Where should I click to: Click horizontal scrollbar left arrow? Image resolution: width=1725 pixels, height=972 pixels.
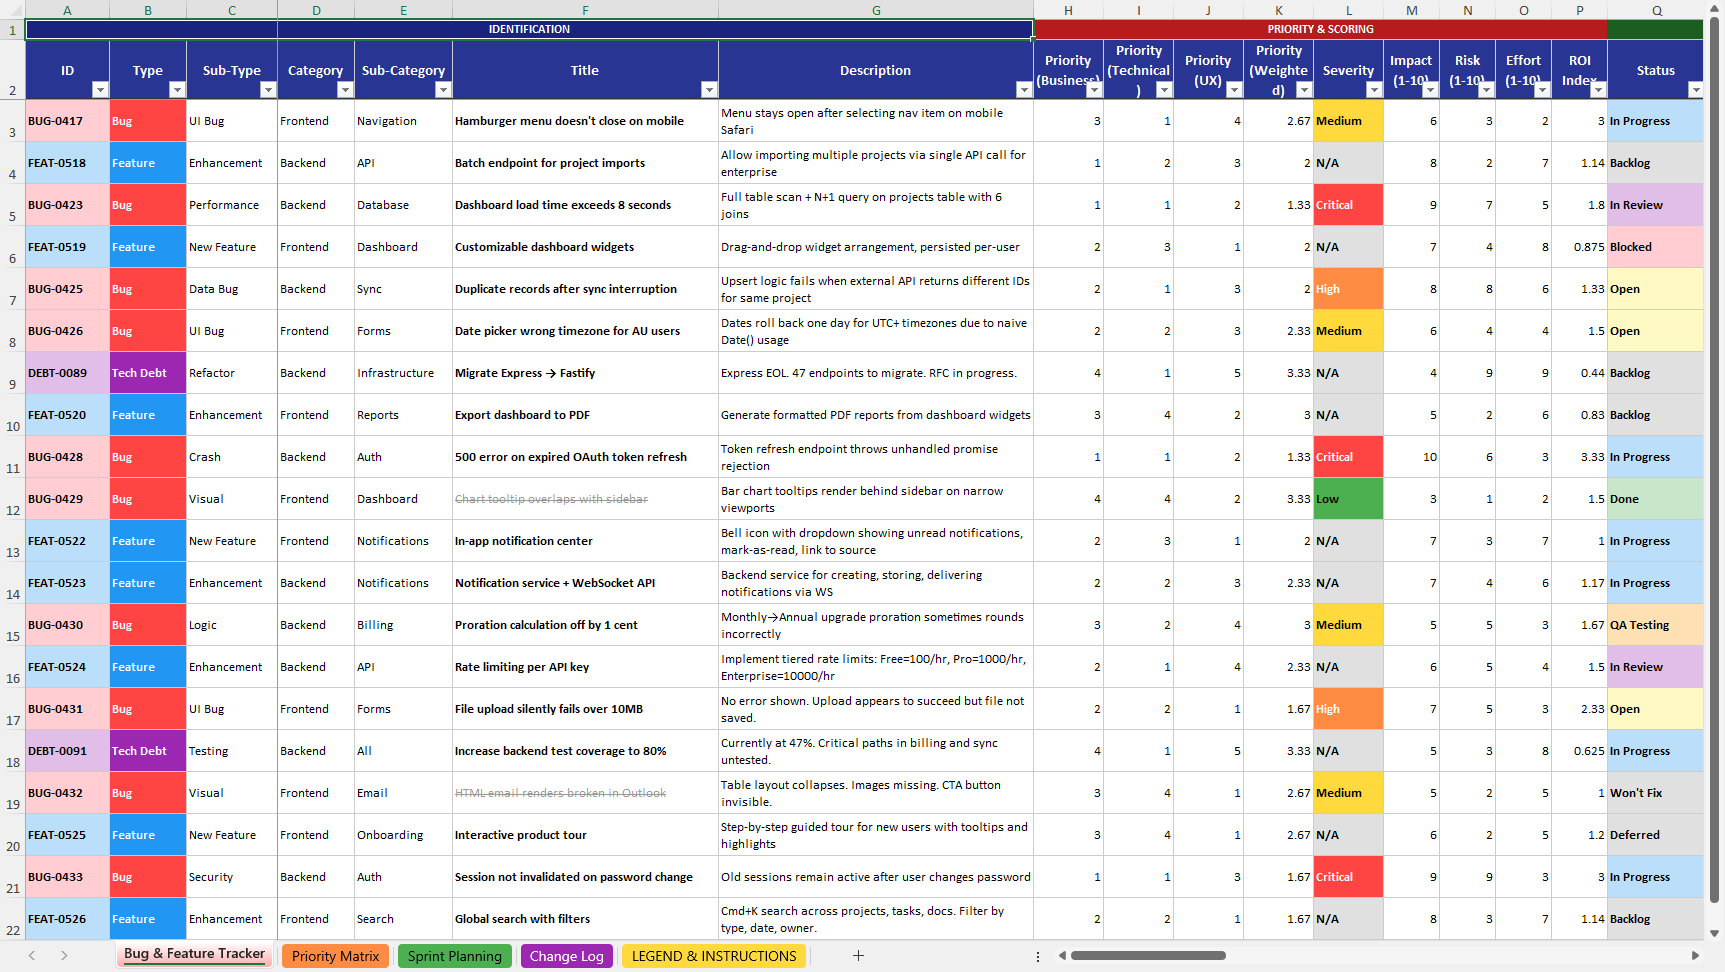tap(1062, 956)
